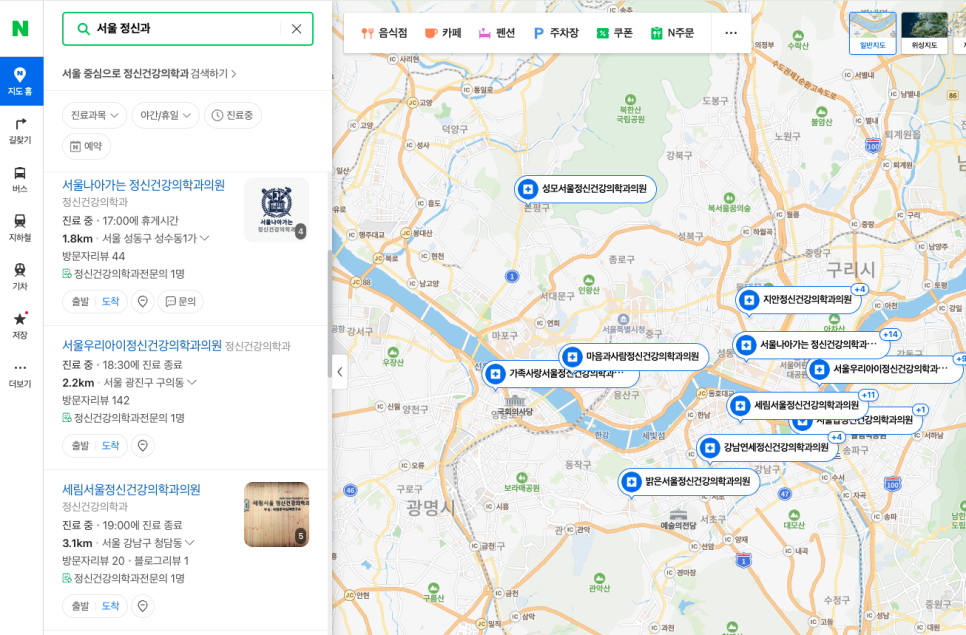The height and width of the screenshot is (635, 966).
Task: Open 지도 홈 in sidebar
Action: 20,81
